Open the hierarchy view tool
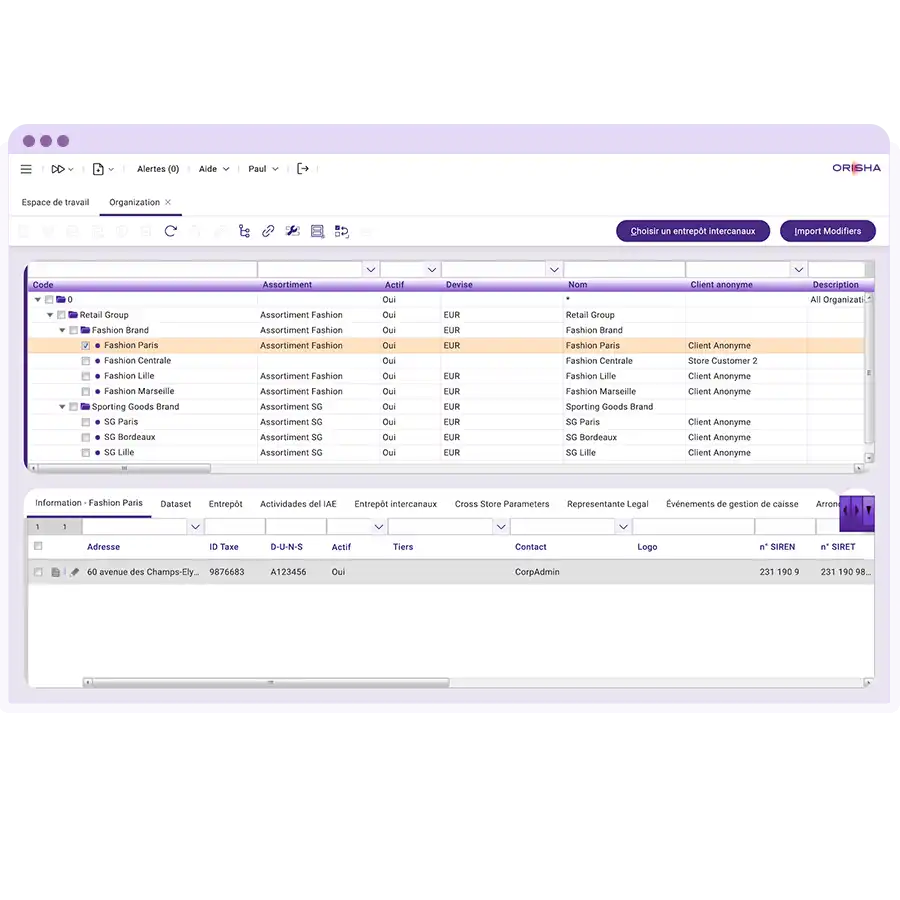 click(x=244, y=230)
